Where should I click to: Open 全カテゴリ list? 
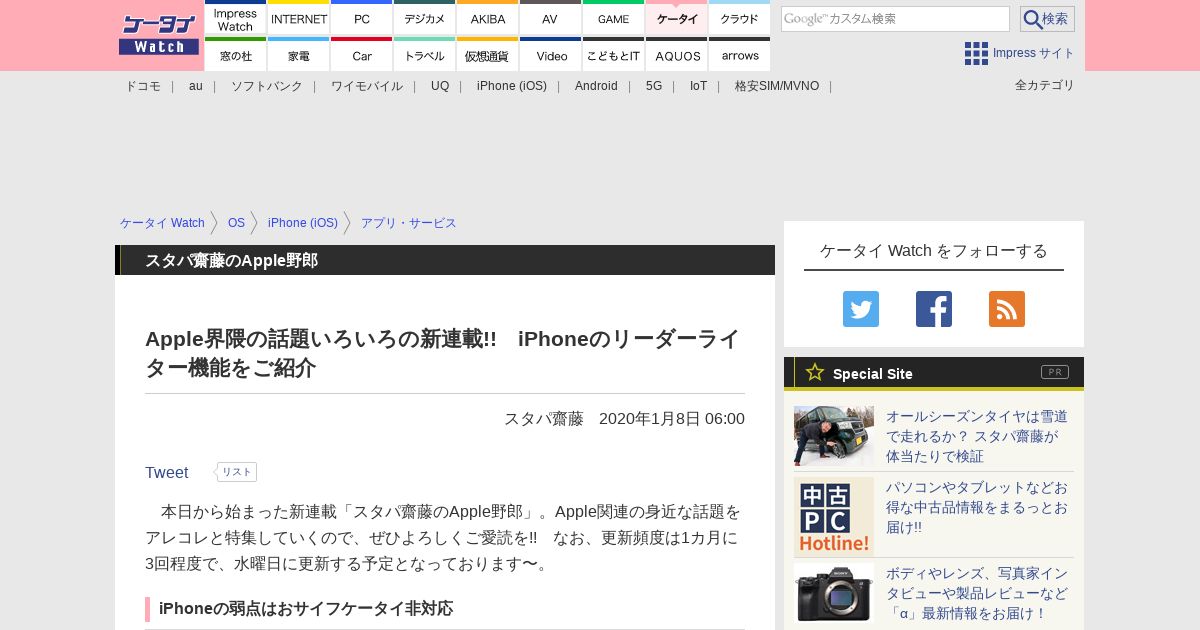[1045, 85]
